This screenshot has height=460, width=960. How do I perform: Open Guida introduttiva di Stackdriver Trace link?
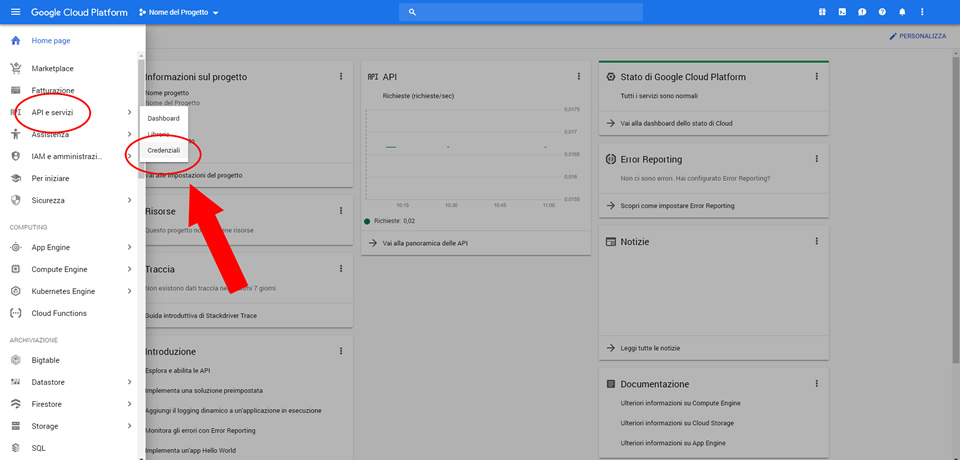tap(201, 315)
